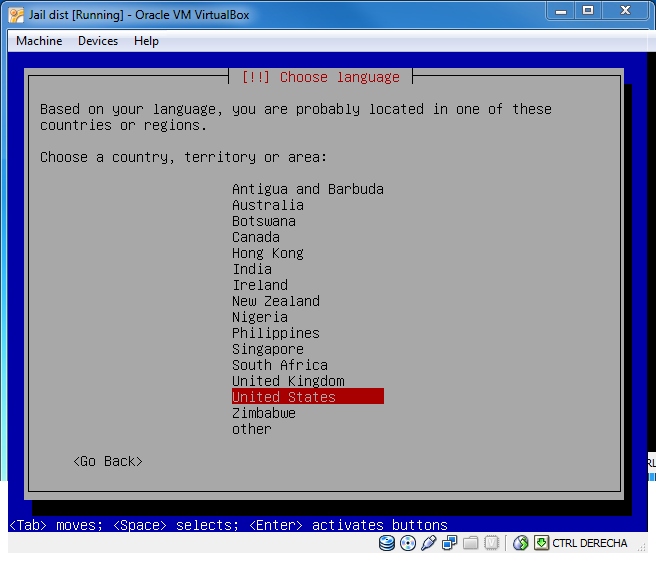Activate the <Go Back> button

tap(108, 461)
